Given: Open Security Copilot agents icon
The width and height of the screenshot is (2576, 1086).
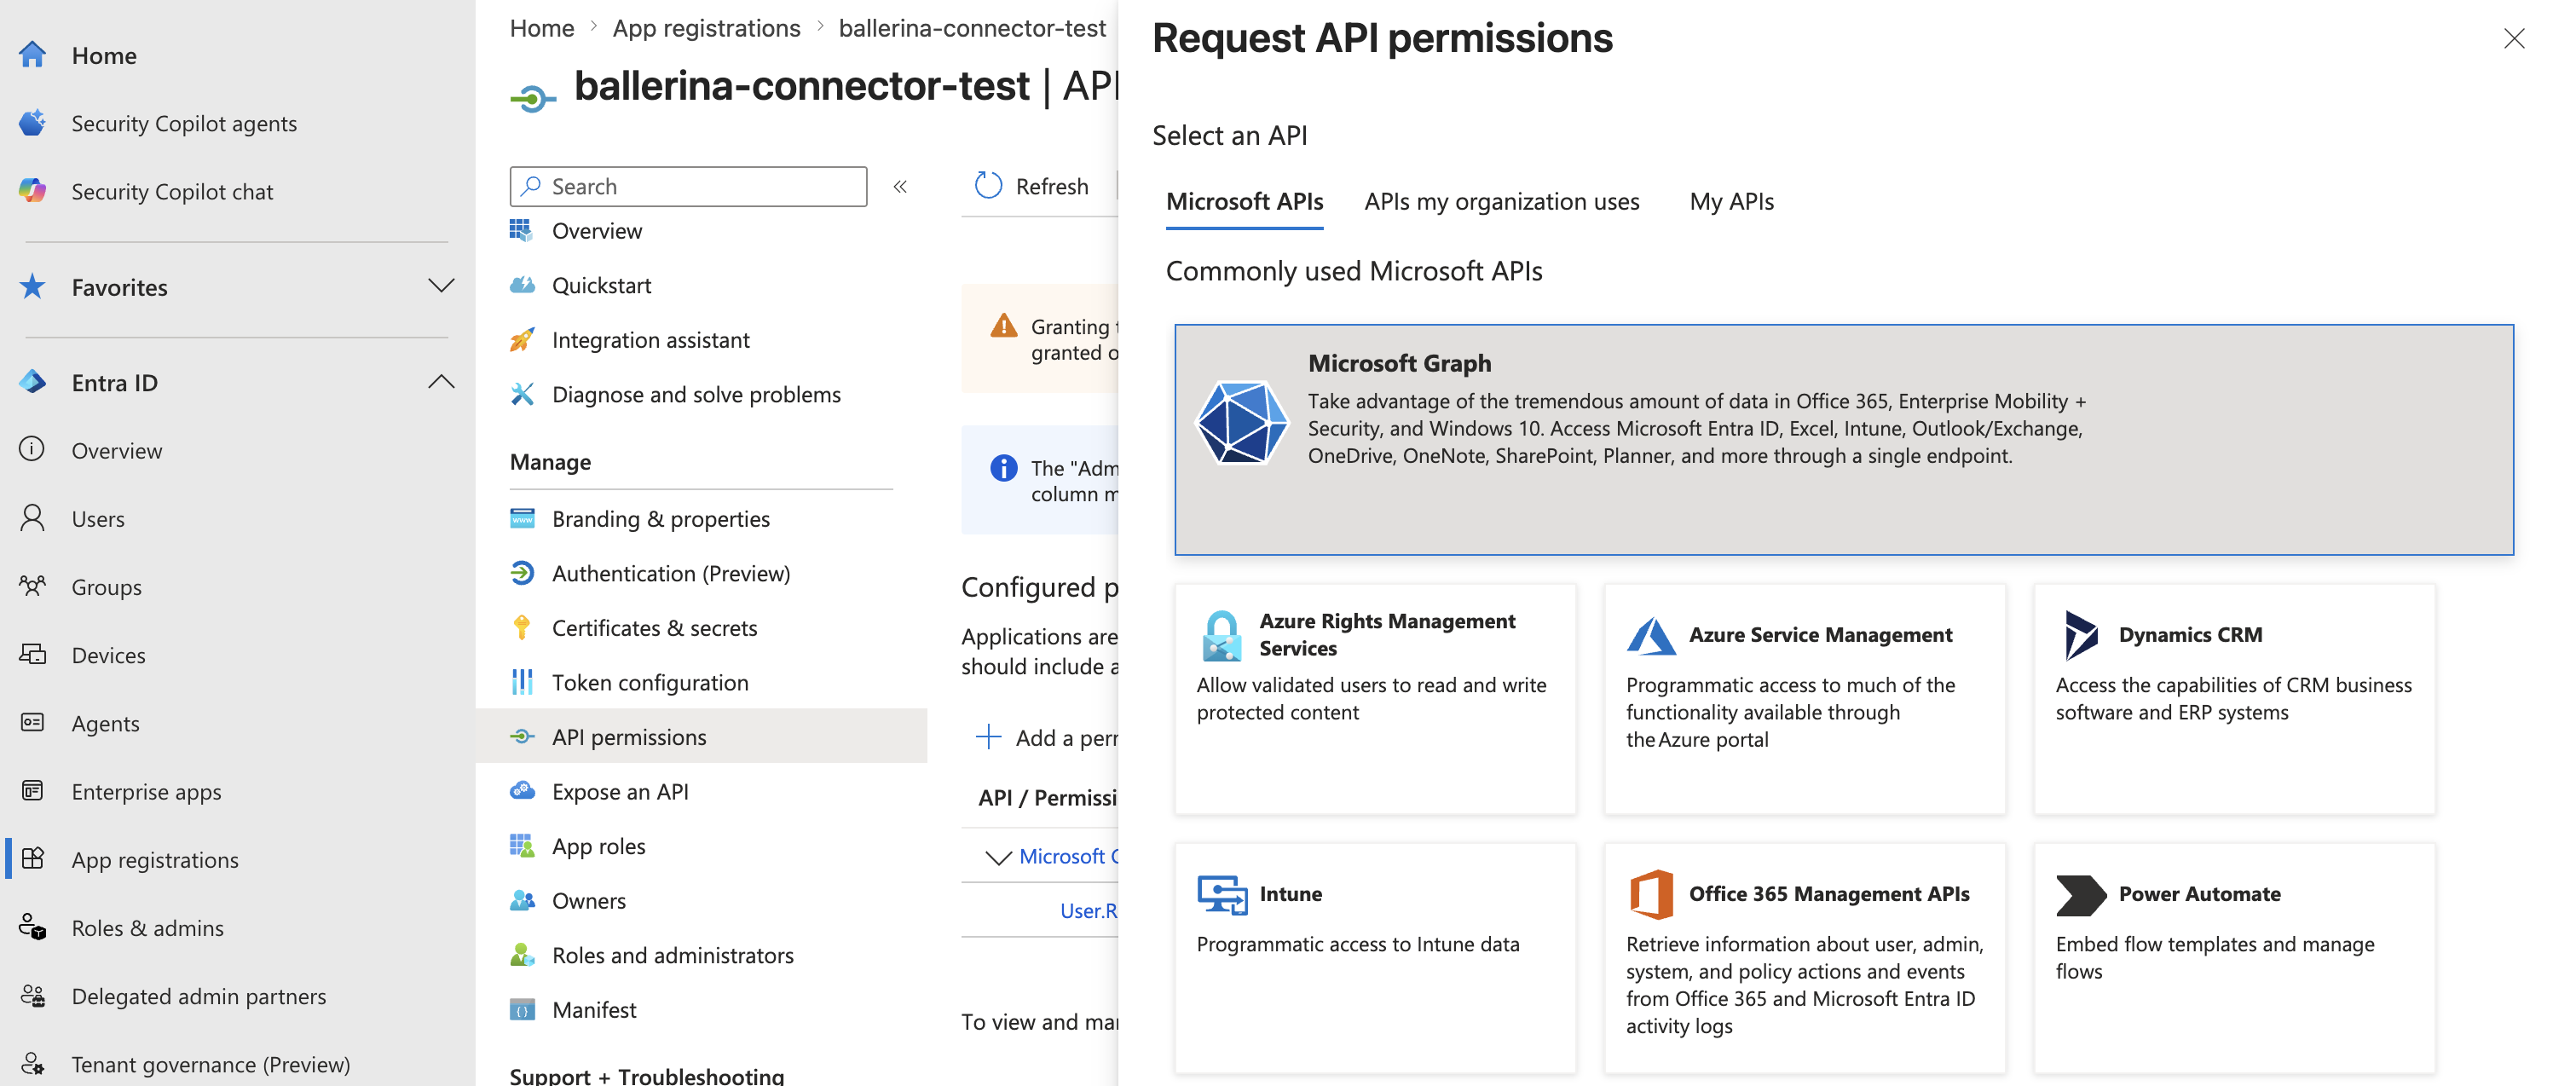Looking at the screenshot, I should click(x=32, y=123).
